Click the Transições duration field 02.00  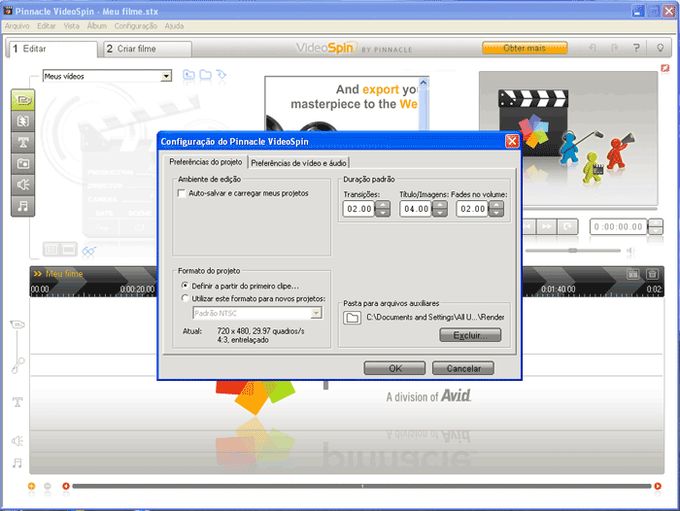click(x=359, y=209)
